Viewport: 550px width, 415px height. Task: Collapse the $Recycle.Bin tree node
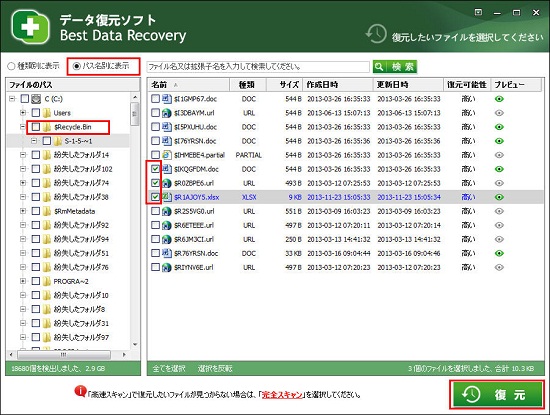tap(23, 127)
